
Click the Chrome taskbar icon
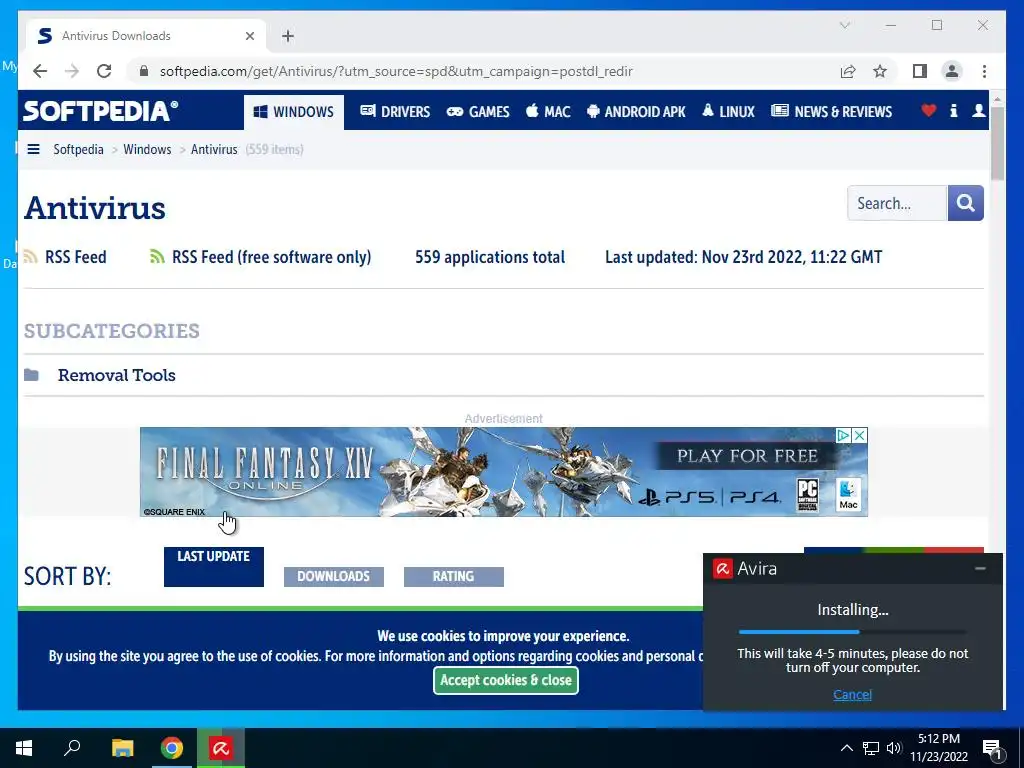(x=172, y=748)
